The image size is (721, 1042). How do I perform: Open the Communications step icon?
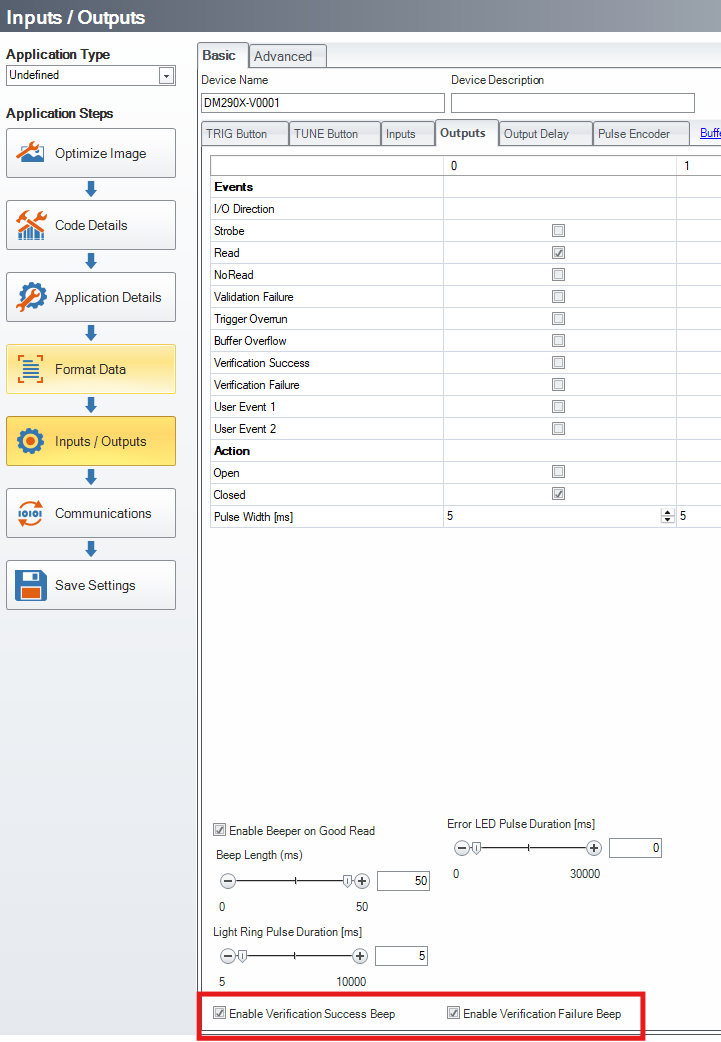31,514
